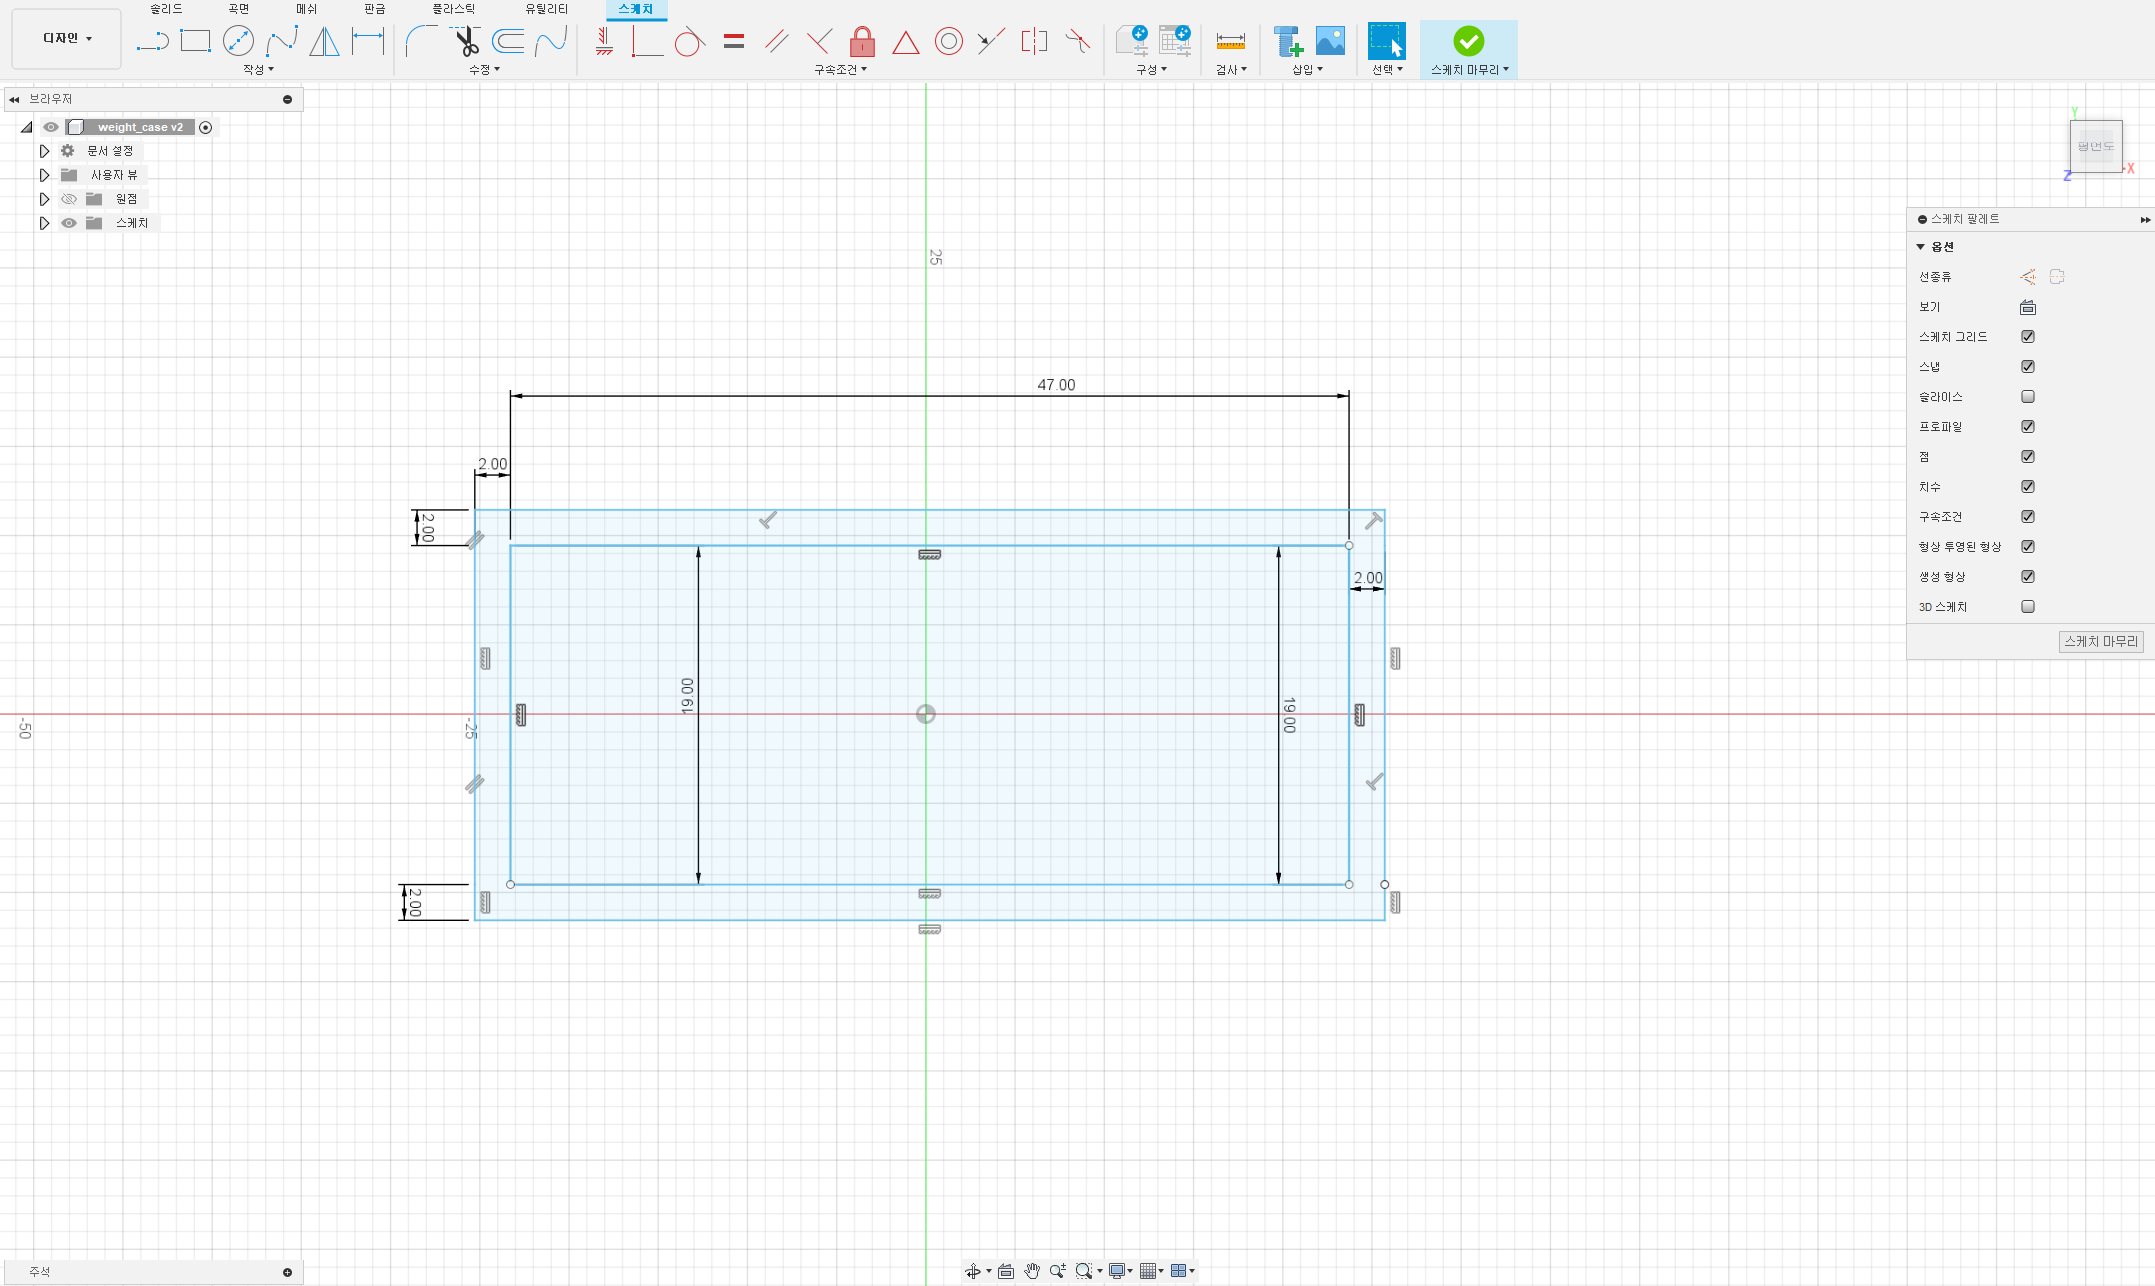Click the 47.00 dimension value
Image resolution: width=2155 pixels, height=1286 pixels.
[1056, 385]
